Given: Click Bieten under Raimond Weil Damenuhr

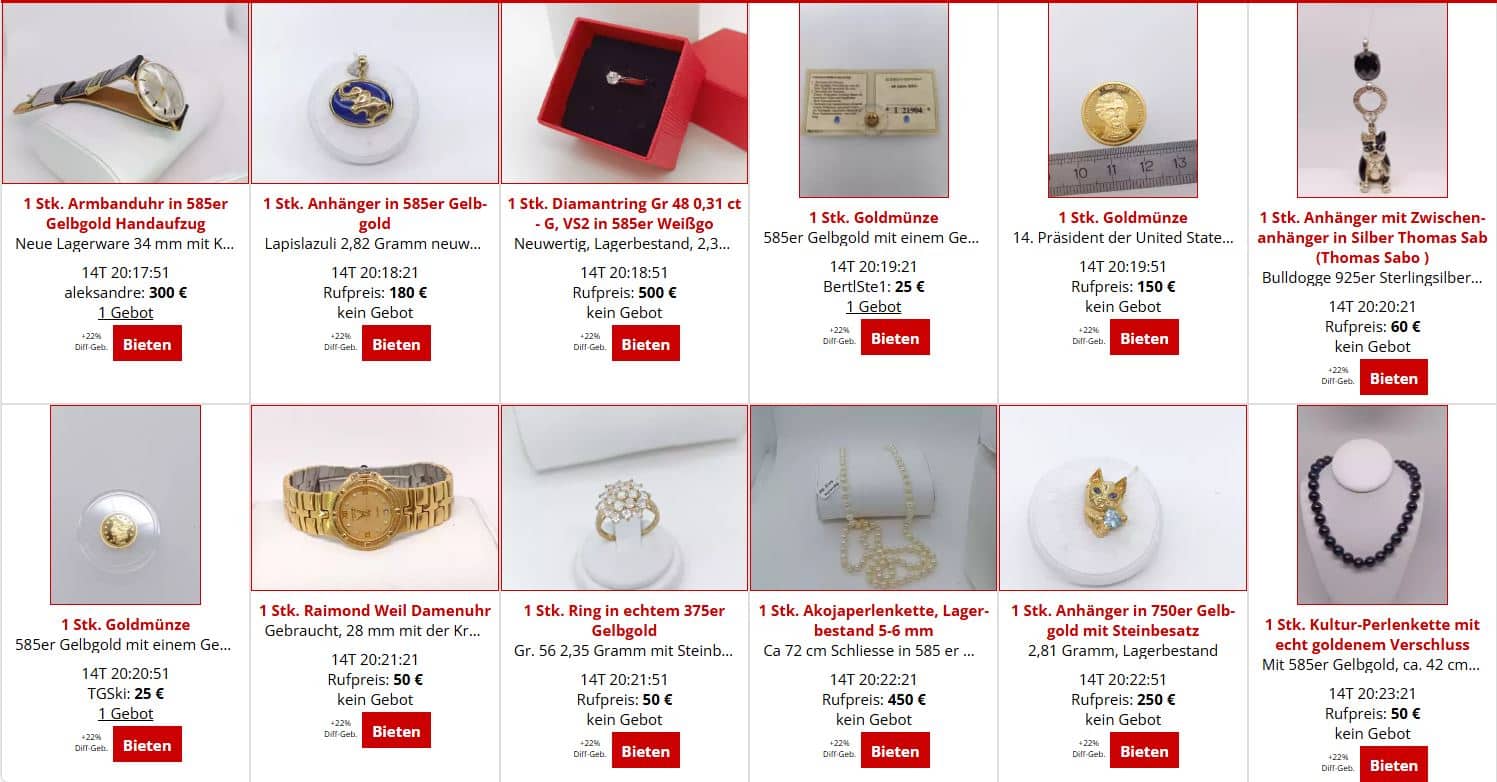Looking at the screenshot, I should click(x=396, y=731).
